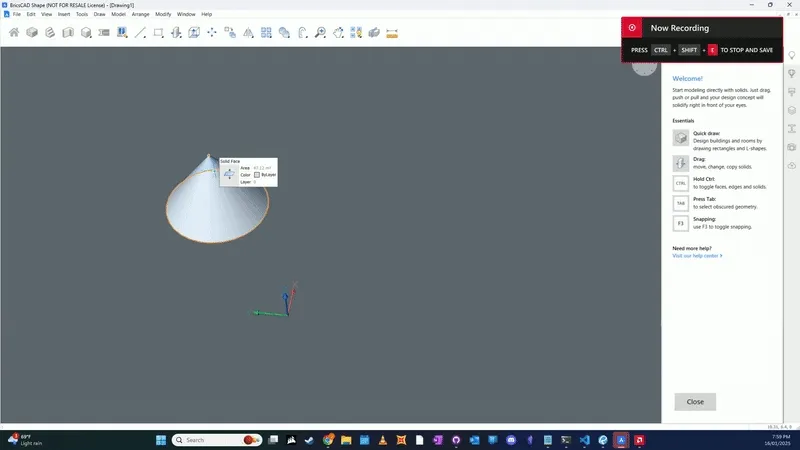Select the wall/door panel tool icon
Image resolution: width=800 pixels, height=450 pixels.
(x=68, y=33)
